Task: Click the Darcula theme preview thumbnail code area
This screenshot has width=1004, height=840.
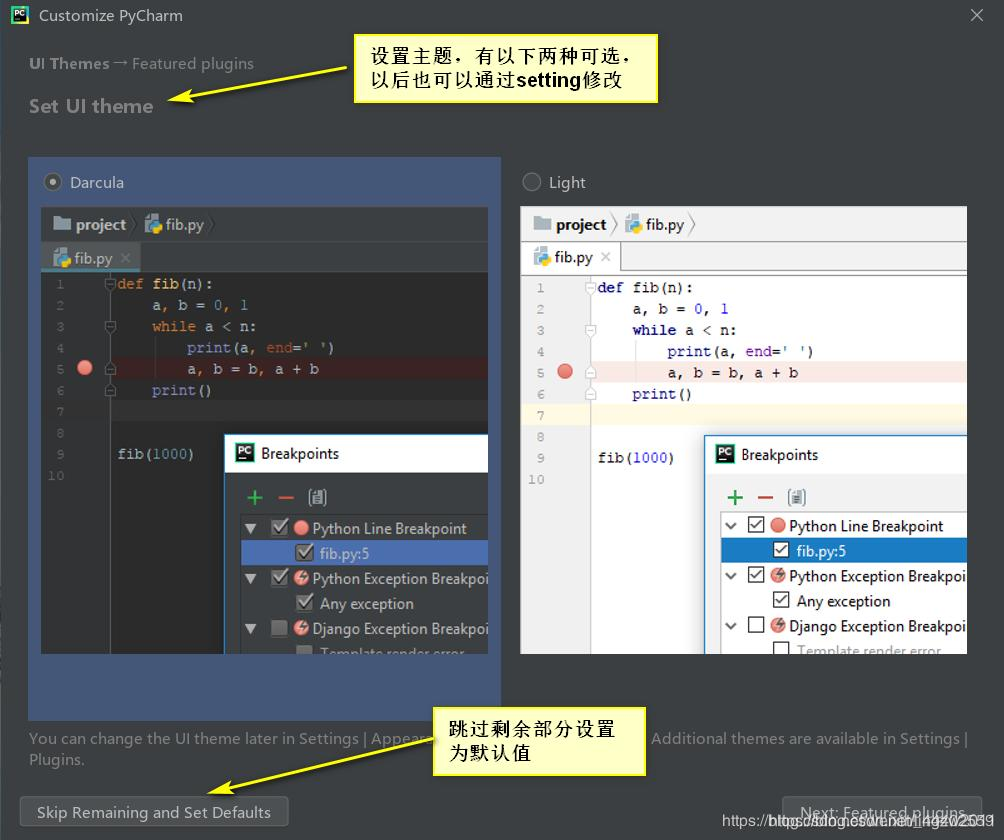Action: coord(264,430)
